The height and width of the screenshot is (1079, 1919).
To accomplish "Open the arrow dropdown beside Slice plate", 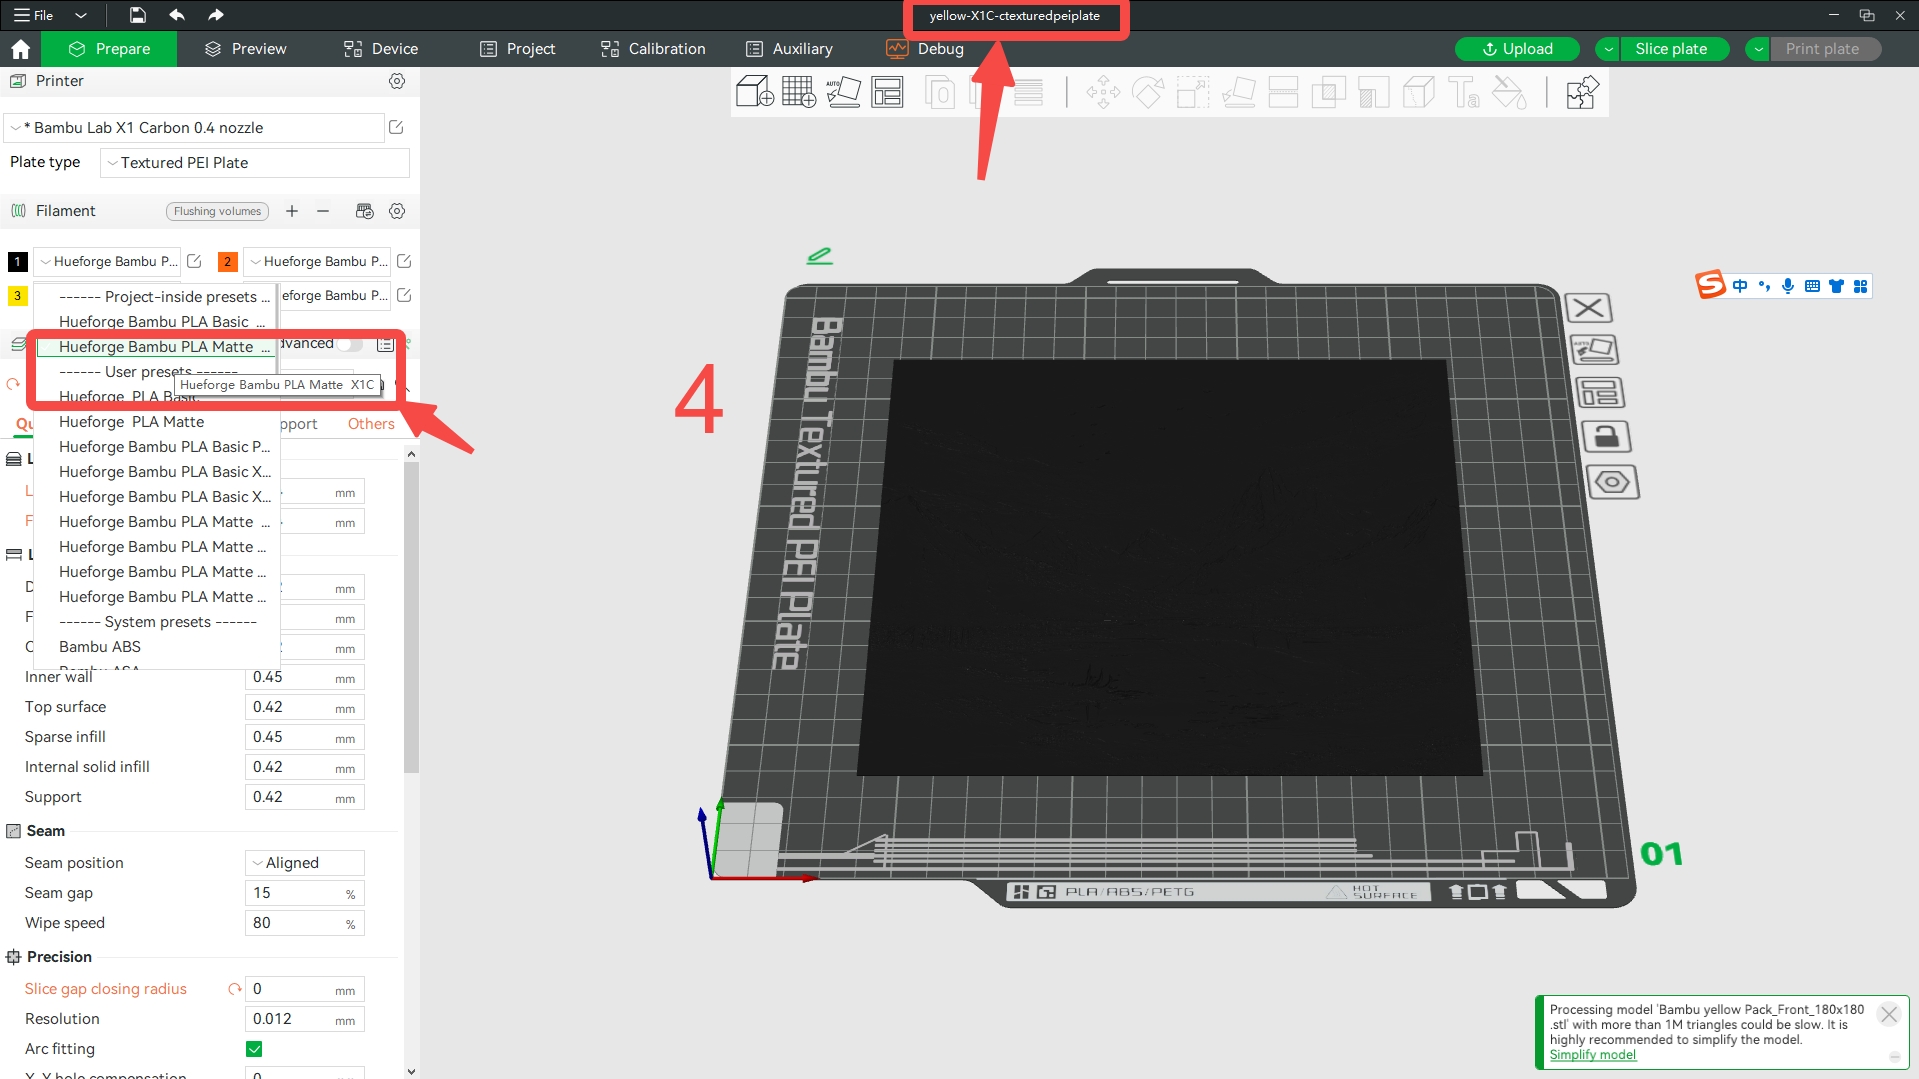I will 1608,49.
